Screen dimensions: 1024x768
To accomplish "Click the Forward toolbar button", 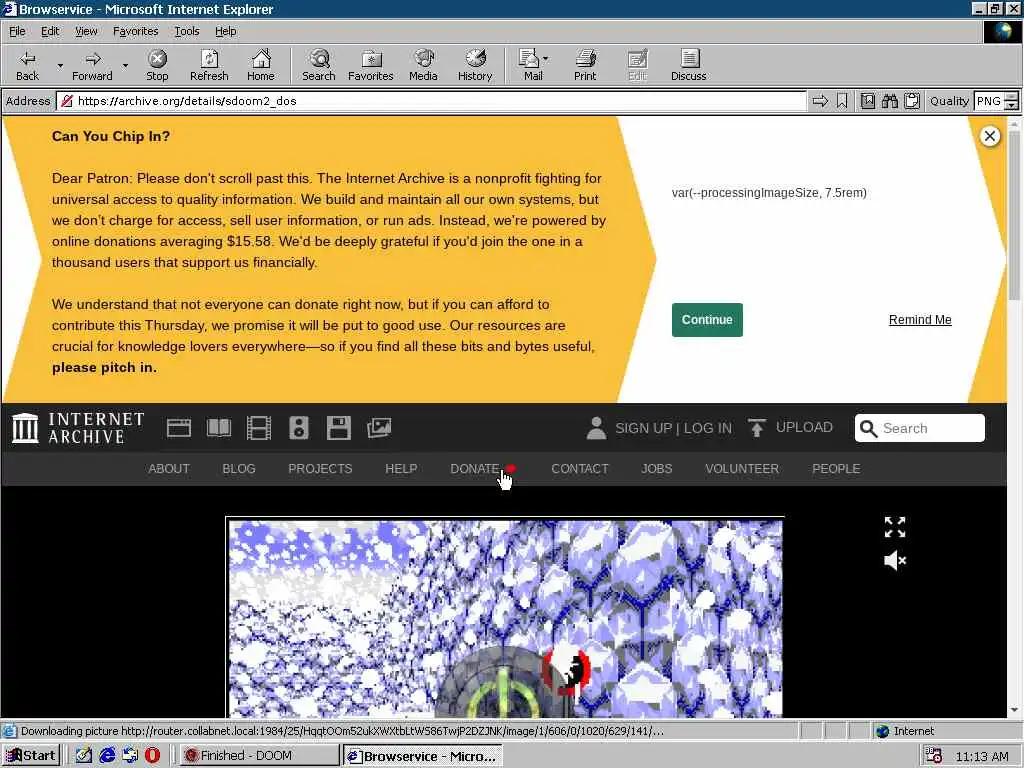I will 92,65.
